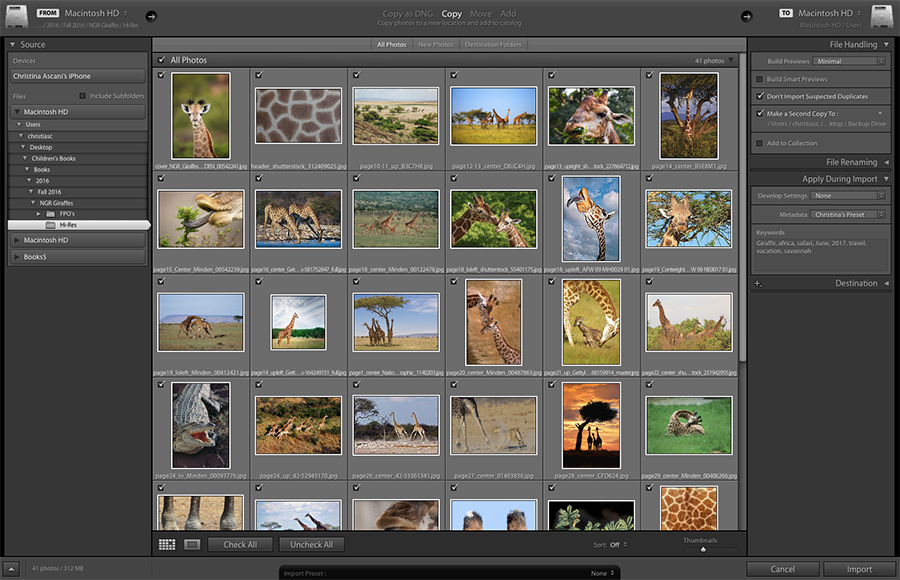Toggle the All Photos checkbox

pos(162,60)
